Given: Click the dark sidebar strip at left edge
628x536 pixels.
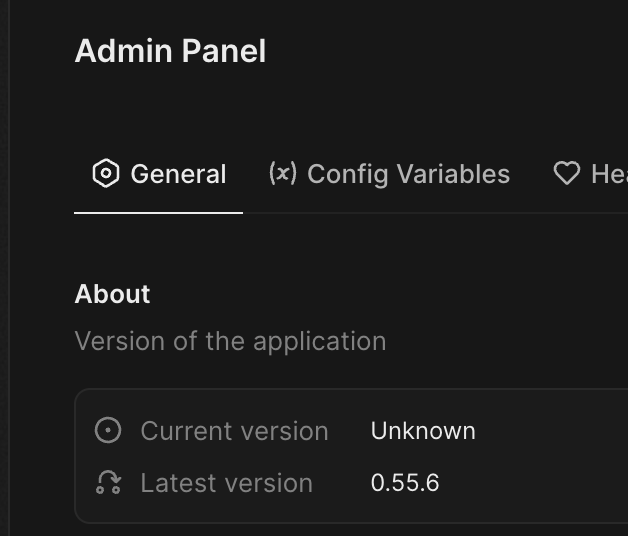Looking at the screenshot, I should click(x=4, y=268).
